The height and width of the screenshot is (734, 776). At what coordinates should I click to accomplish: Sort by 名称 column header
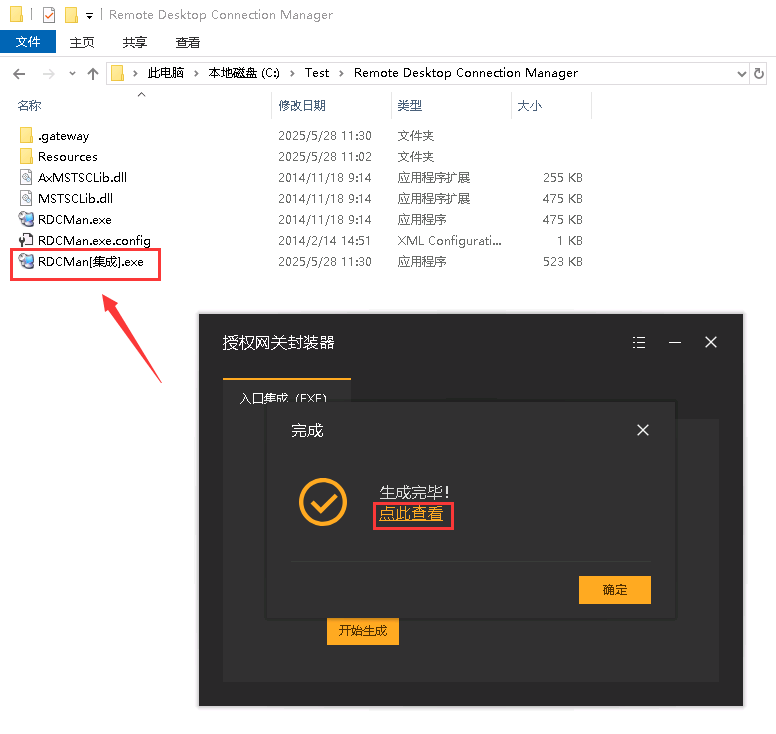pyautogui.click(x=29, y=105)
